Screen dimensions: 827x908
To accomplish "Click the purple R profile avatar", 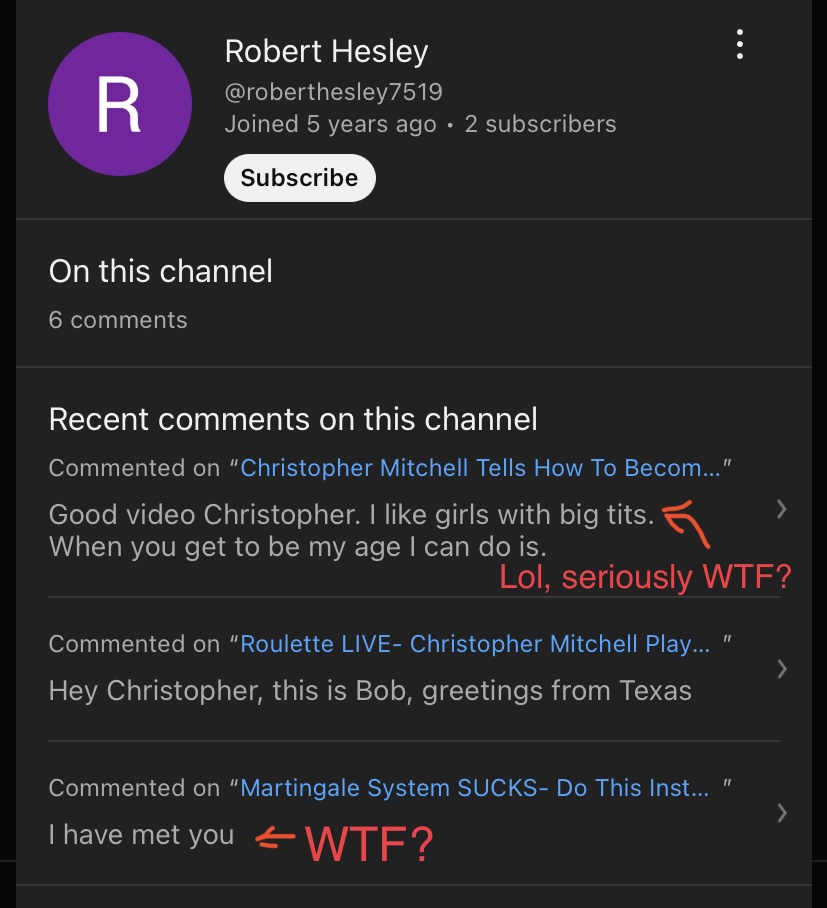I will coord(120,104).
